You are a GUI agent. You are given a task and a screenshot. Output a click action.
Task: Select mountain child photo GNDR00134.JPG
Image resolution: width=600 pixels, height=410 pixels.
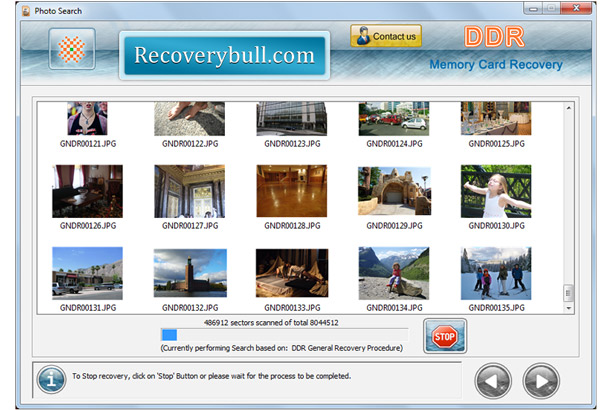pyautogui.click(x=394, y=273)
